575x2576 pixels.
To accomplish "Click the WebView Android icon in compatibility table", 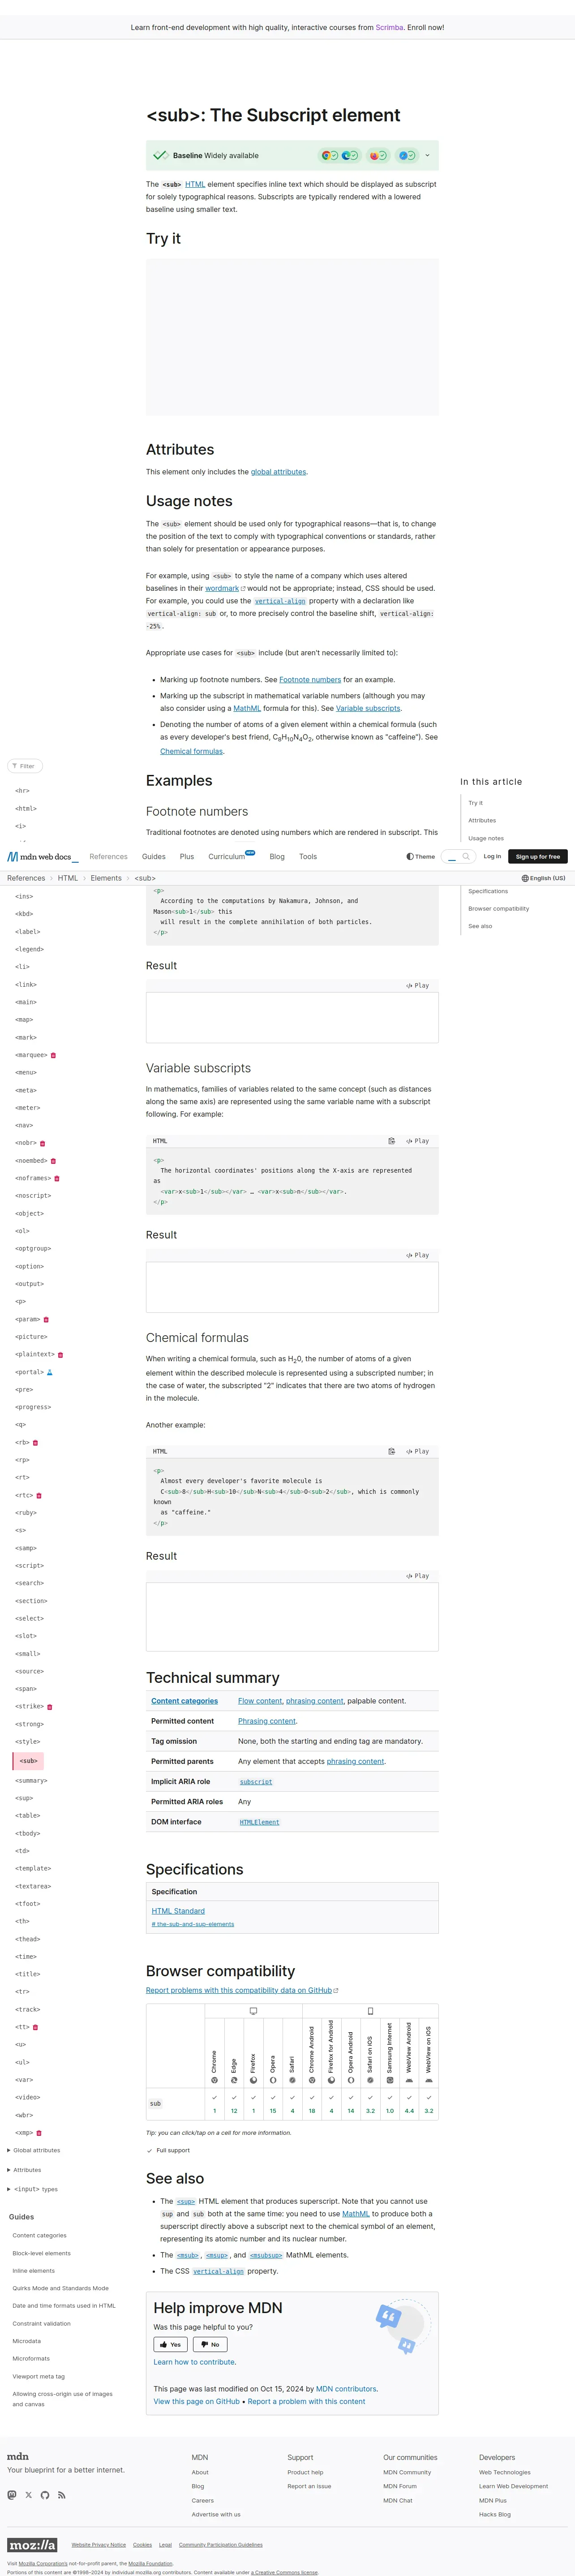I will pyautogui.click(x=409, y=2080).
